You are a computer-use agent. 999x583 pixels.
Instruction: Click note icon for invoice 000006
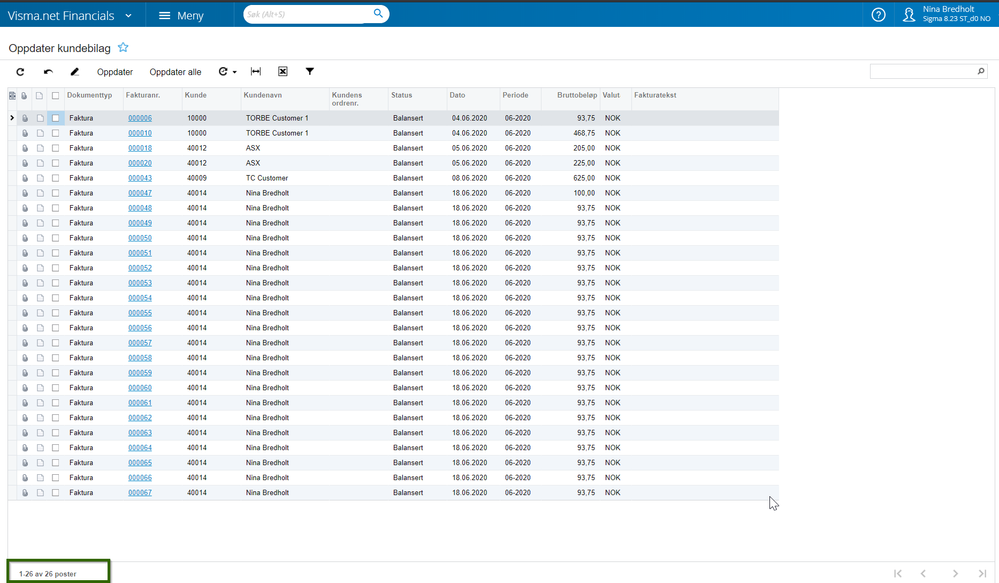[40, 118]
